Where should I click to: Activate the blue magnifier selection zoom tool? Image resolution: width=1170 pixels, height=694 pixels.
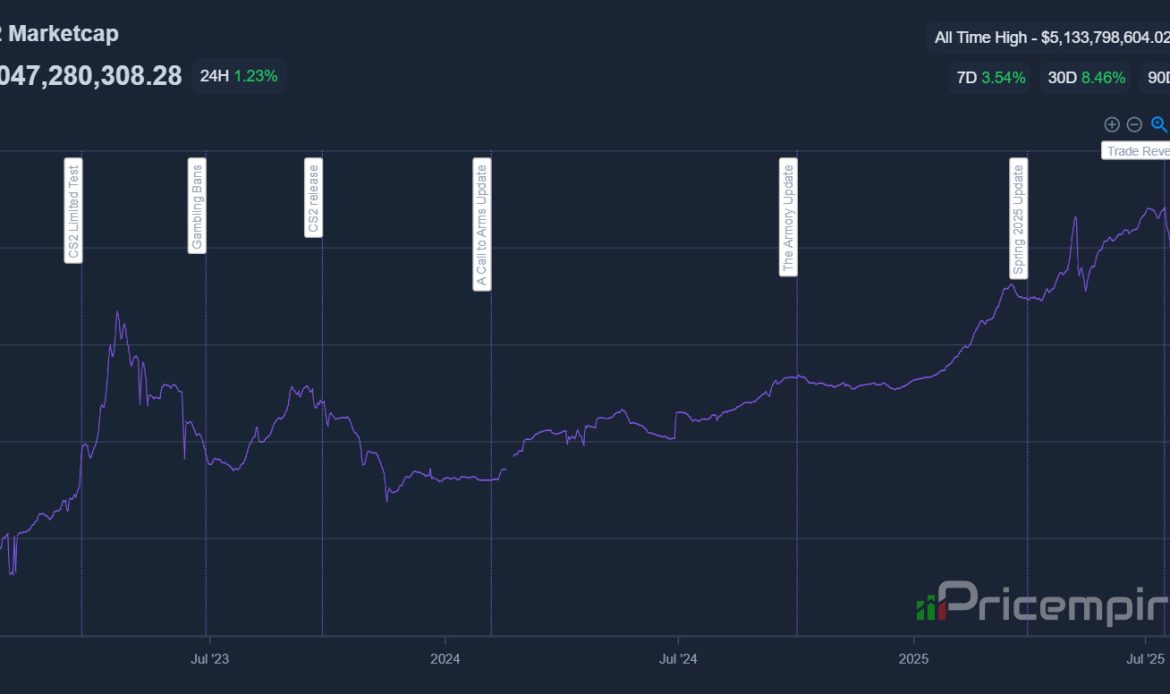click(1159, 124)
